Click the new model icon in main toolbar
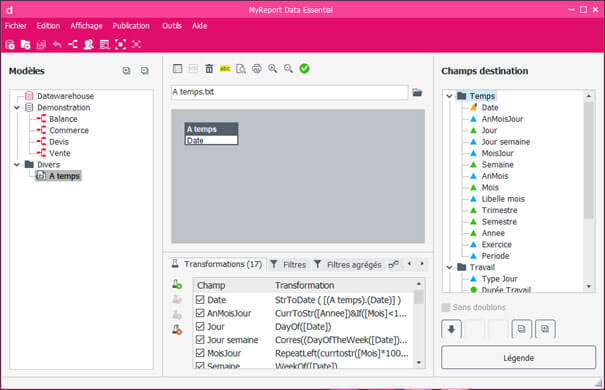 10,45
